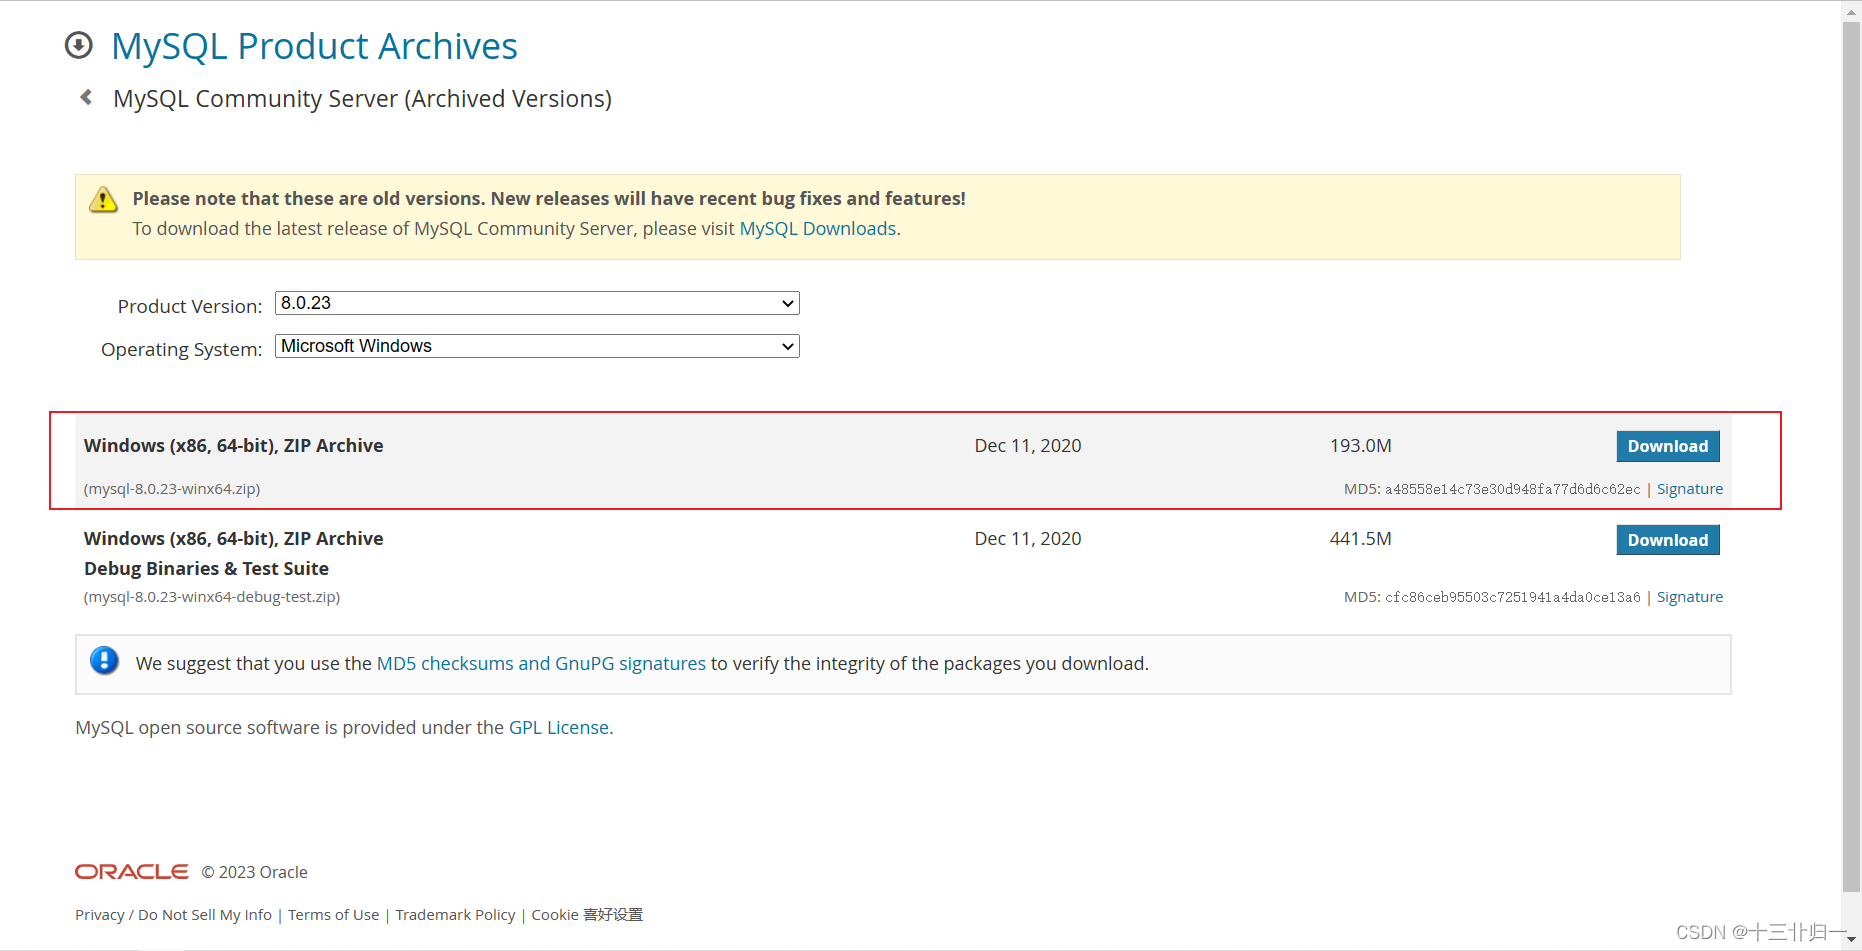Click the 193.0M file size value

(x=1360, y=446)
